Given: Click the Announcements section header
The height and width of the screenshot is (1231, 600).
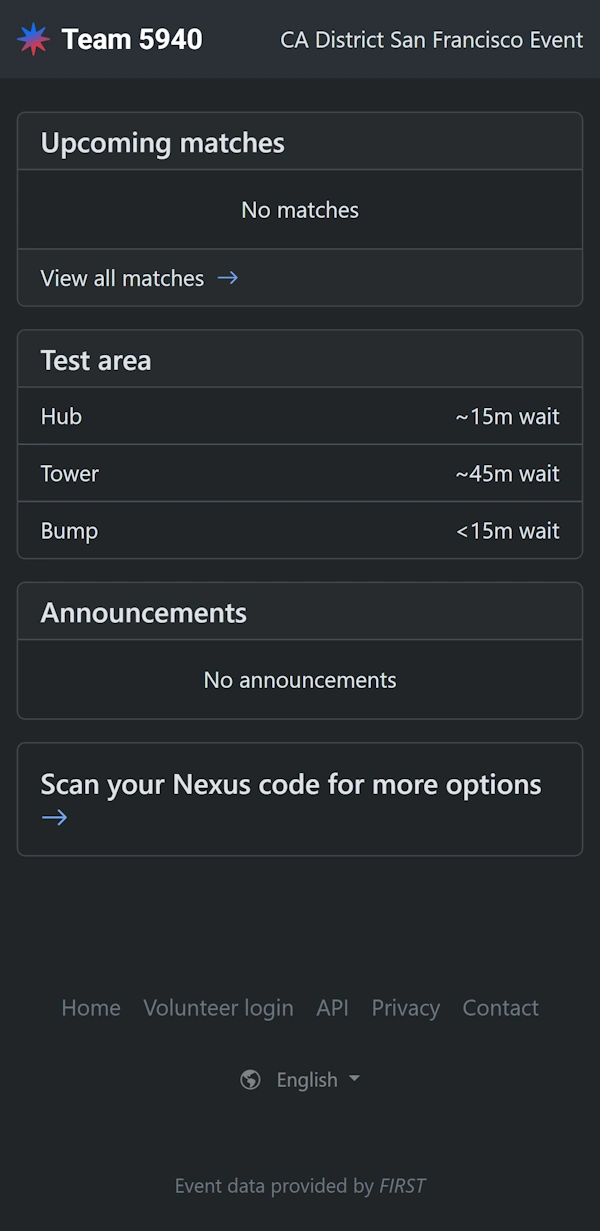Looking at the screenshot, I should (143, 612).
